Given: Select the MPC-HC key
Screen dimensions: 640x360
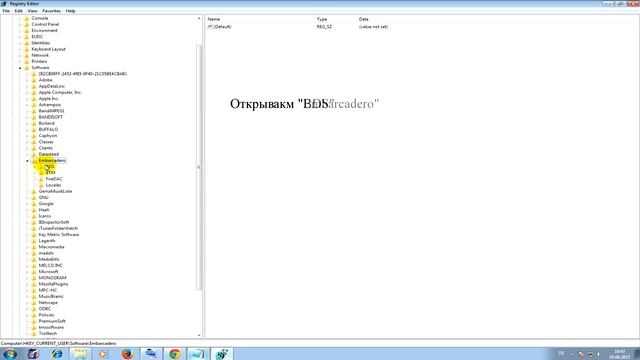Looking at the screenshot, I should click(48, 290).
